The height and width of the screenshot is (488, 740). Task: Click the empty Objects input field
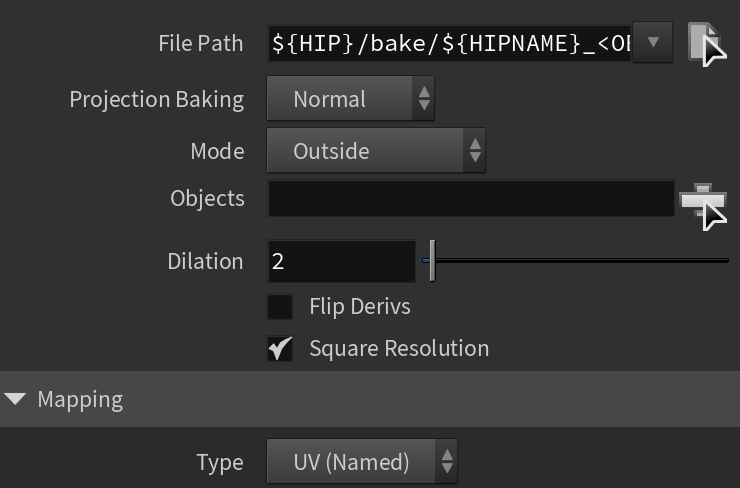coord(471,198)
